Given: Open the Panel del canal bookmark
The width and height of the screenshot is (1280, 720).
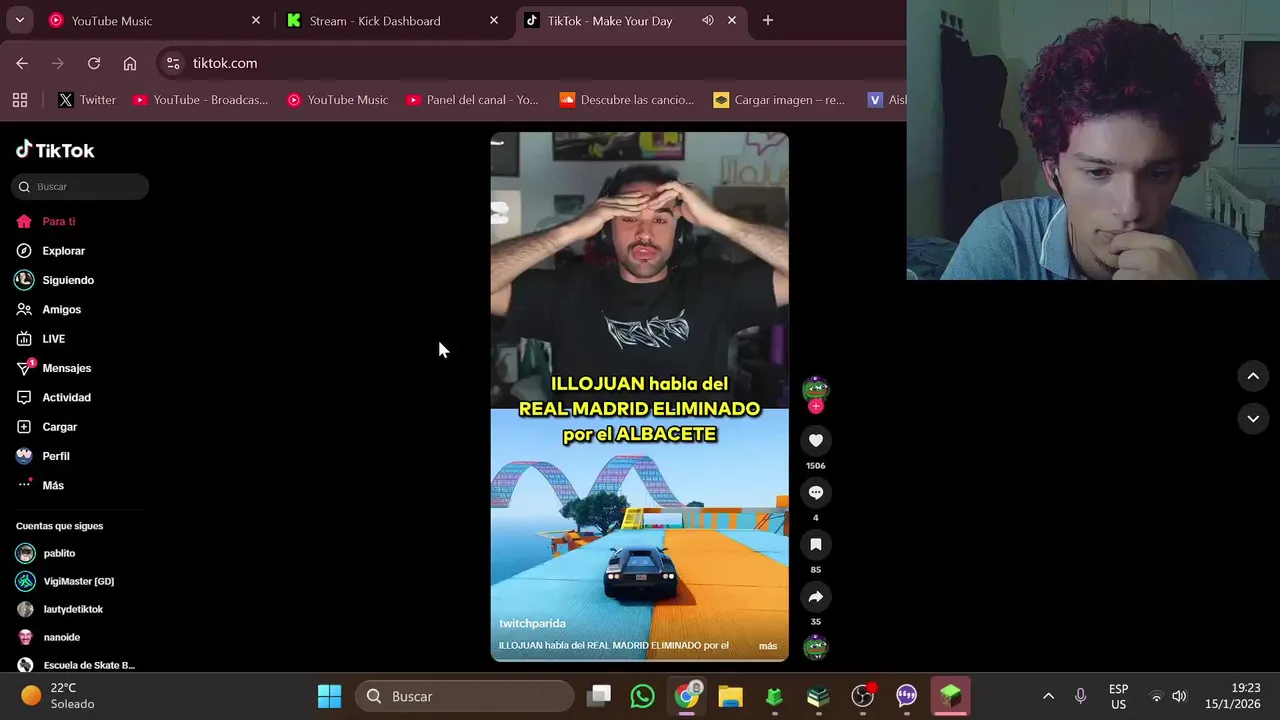Looking at the screenshot, I should (472, 100).
